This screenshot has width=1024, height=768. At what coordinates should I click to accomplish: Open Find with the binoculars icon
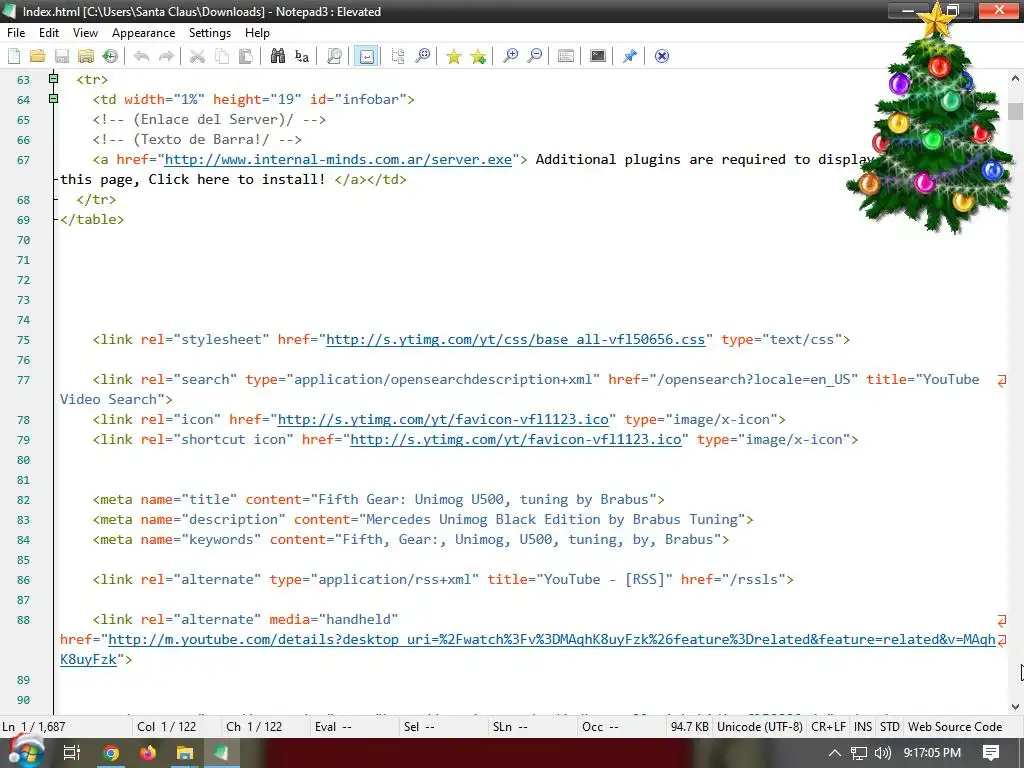pos(278,56)
